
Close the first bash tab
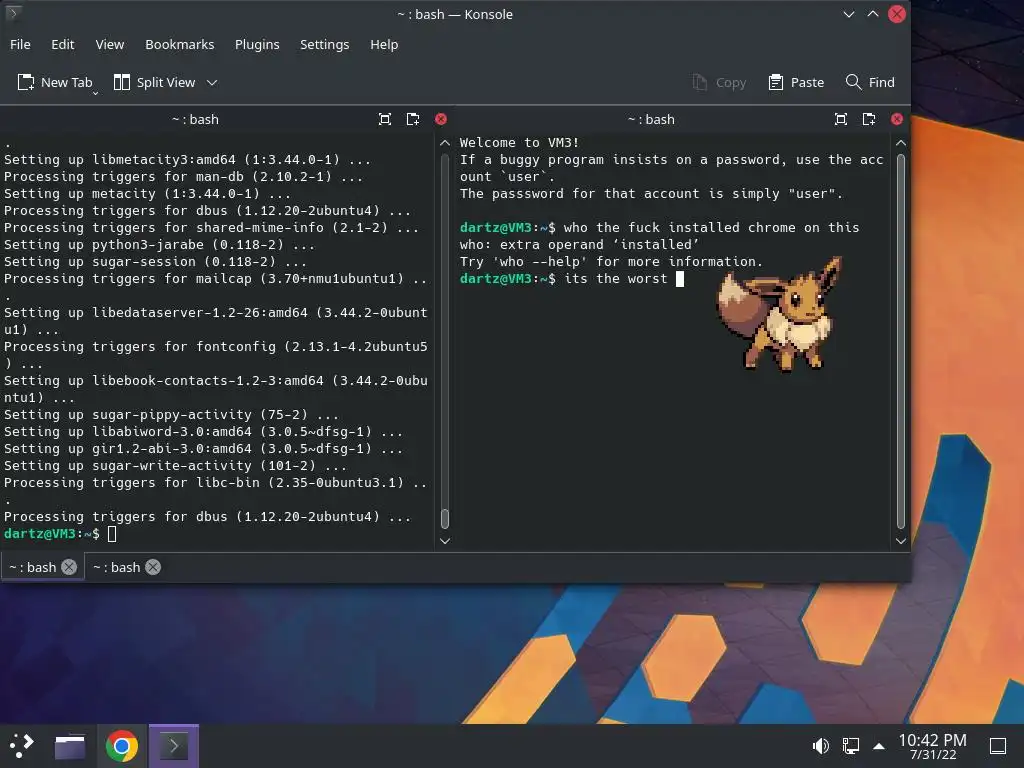(x=69, y=567)
